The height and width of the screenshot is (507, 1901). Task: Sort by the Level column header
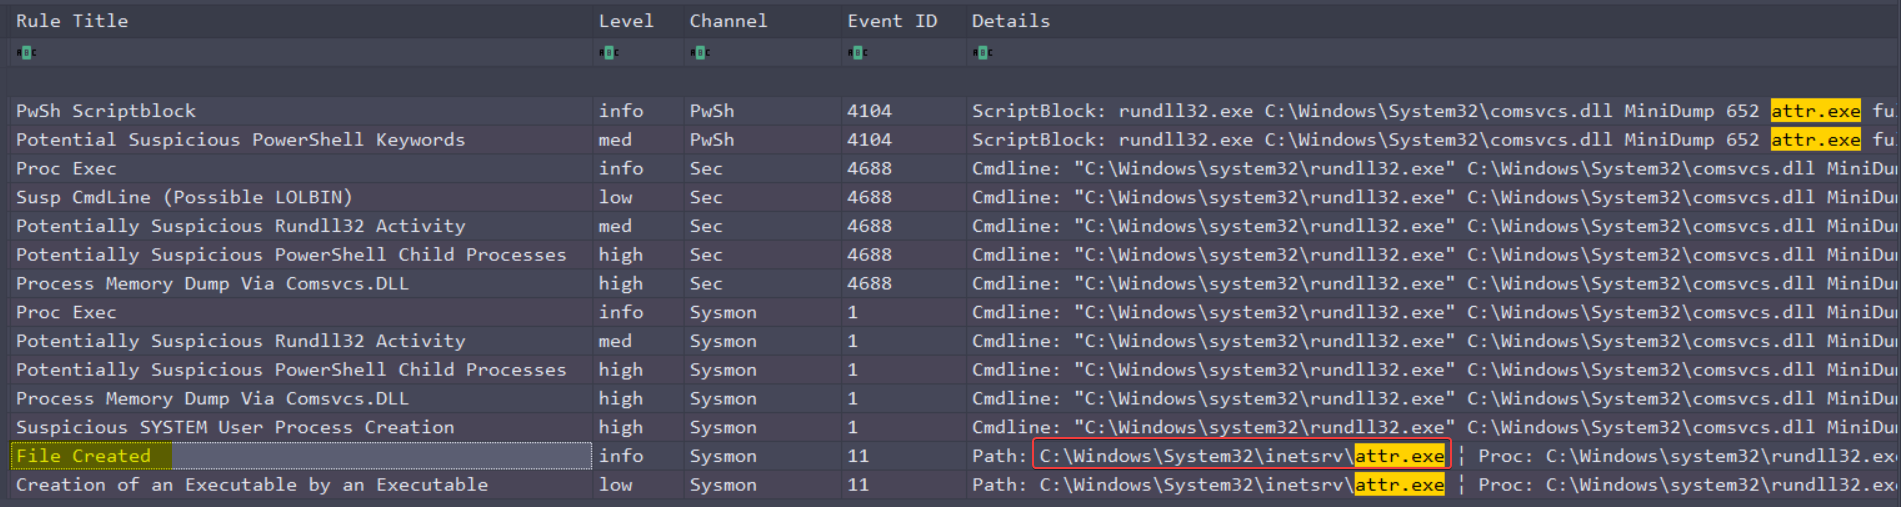pyautogui.click(x=626, y=21)
